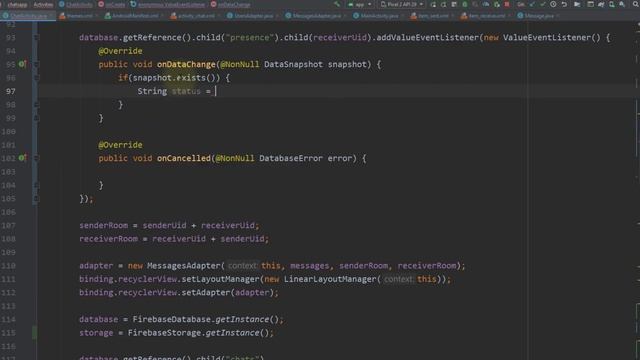The height and width of the screenshot is (360, 640).
Task: Click the red Stop button in toolbar
Action: (x=507, y=4)
